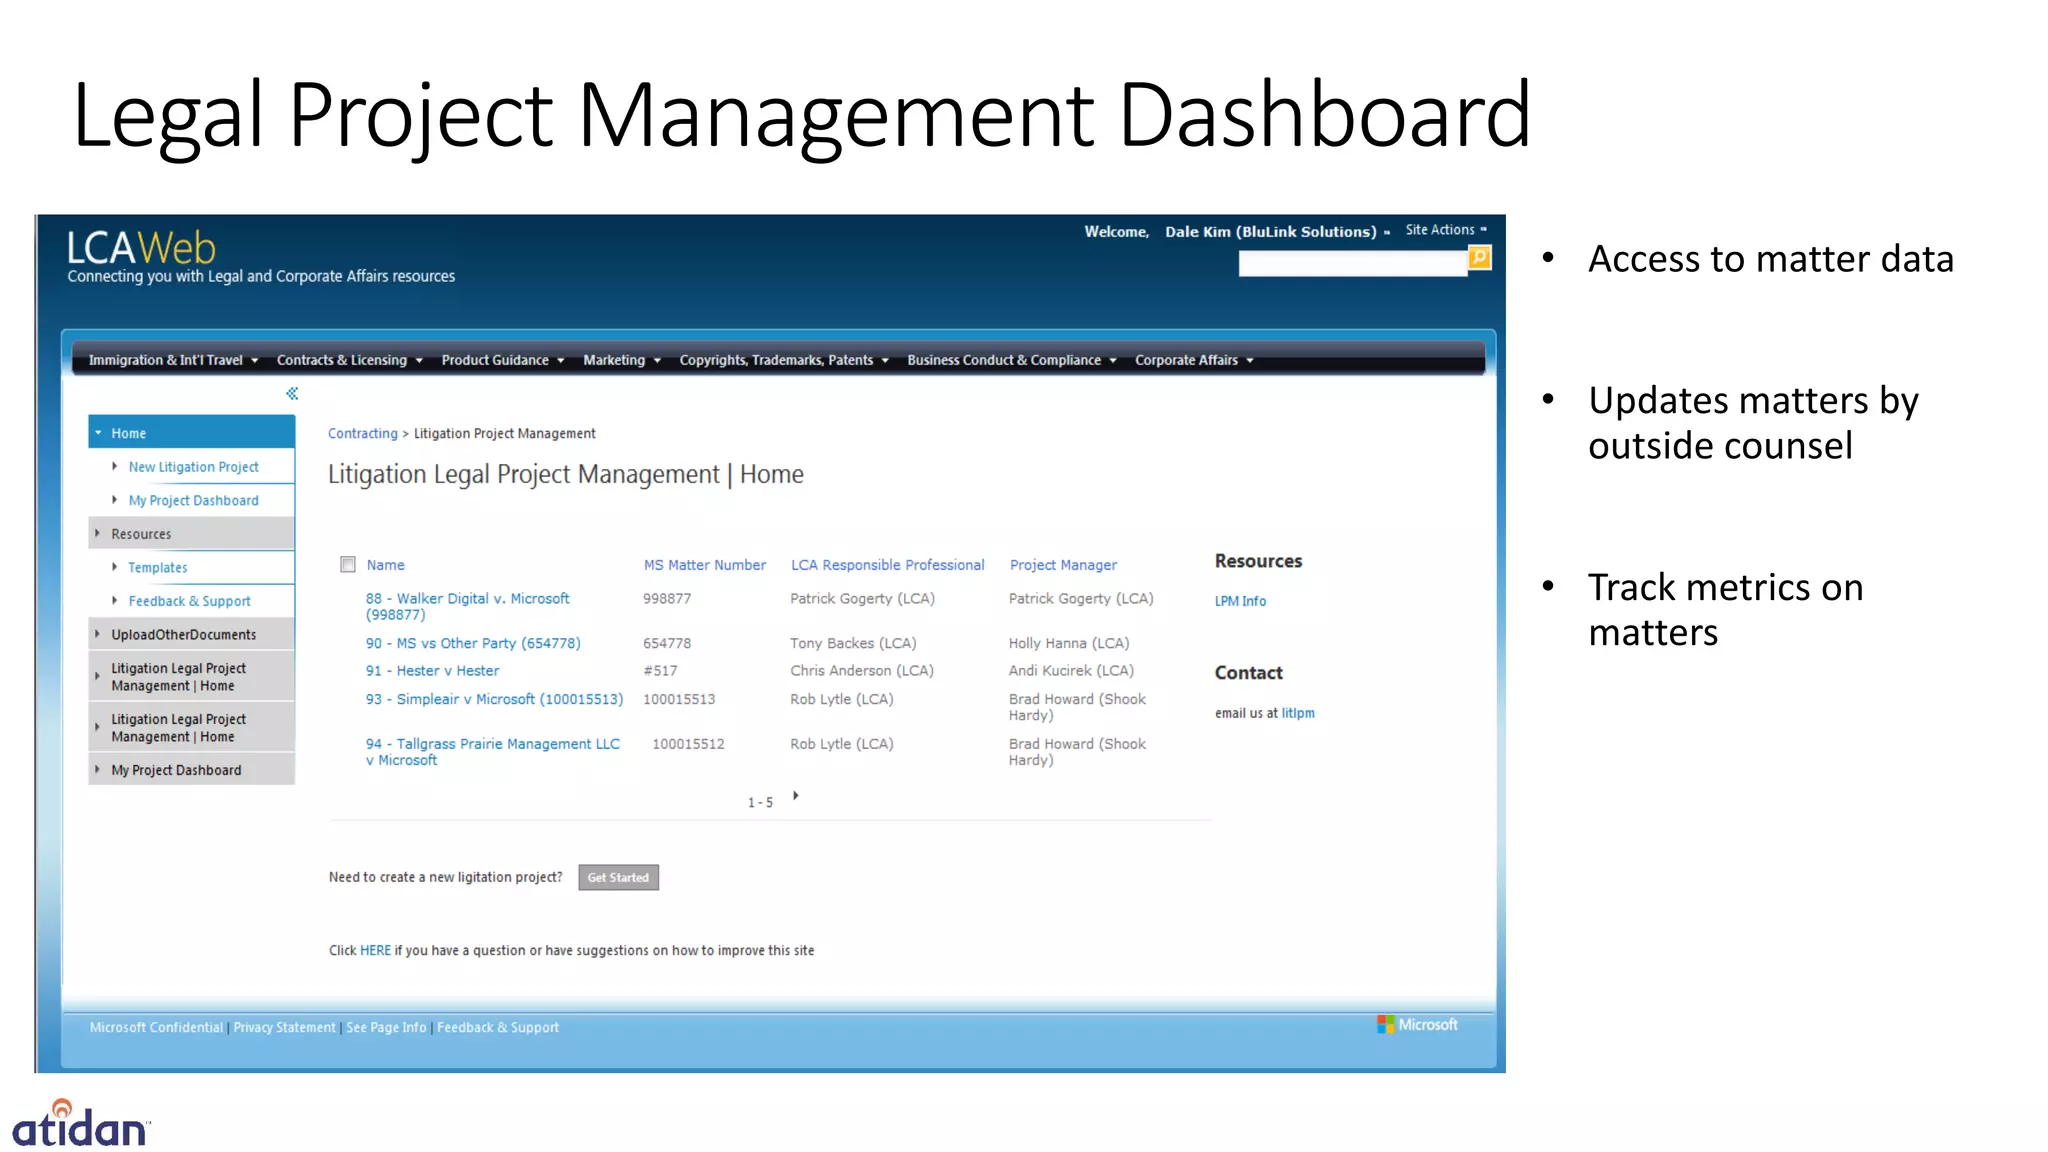Screen dimensions: 2048x1152
Task: Open Microsoft Confidential footer link
Action: 156,1028
